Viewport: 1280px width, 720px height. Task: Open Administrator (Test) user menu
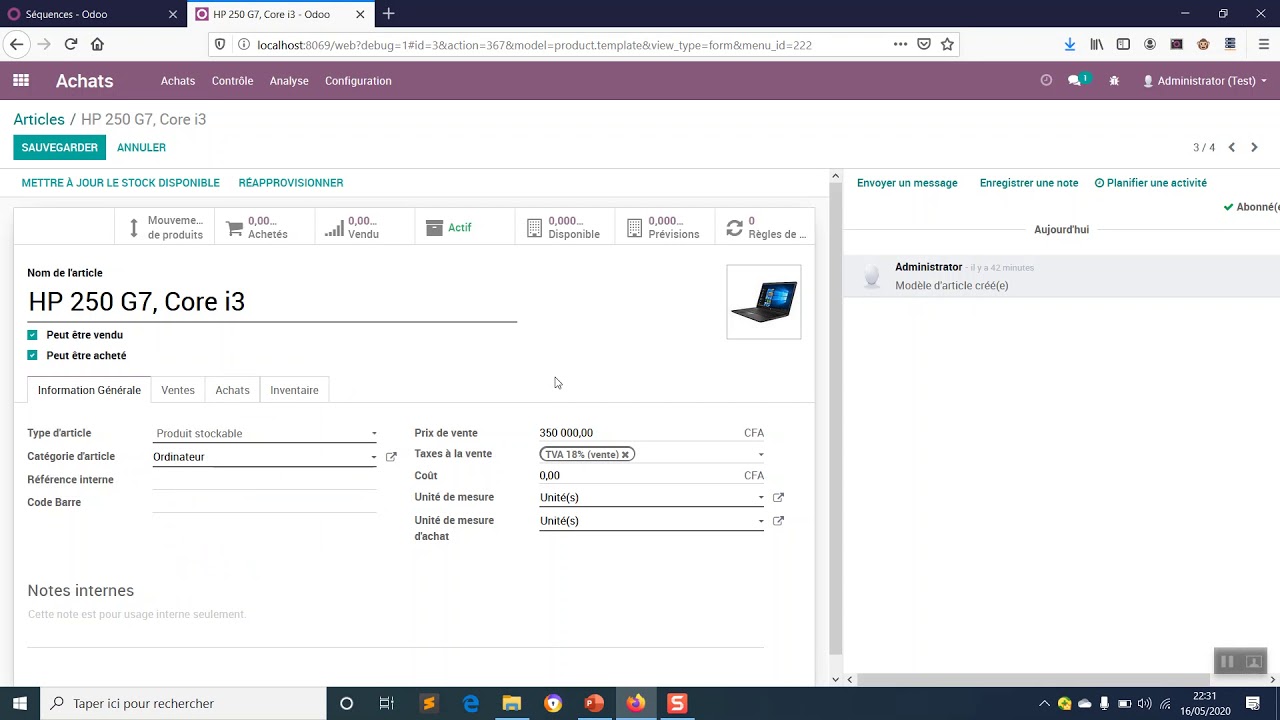pyautogui.click(x=1205, y=81)
